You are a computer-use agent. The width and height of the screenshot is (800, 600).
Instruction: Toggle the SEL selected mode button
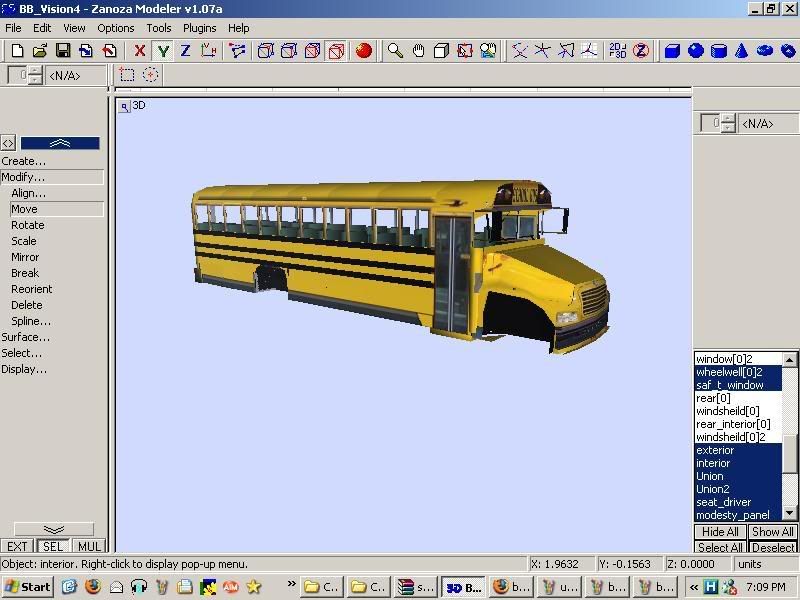[51, 546]
